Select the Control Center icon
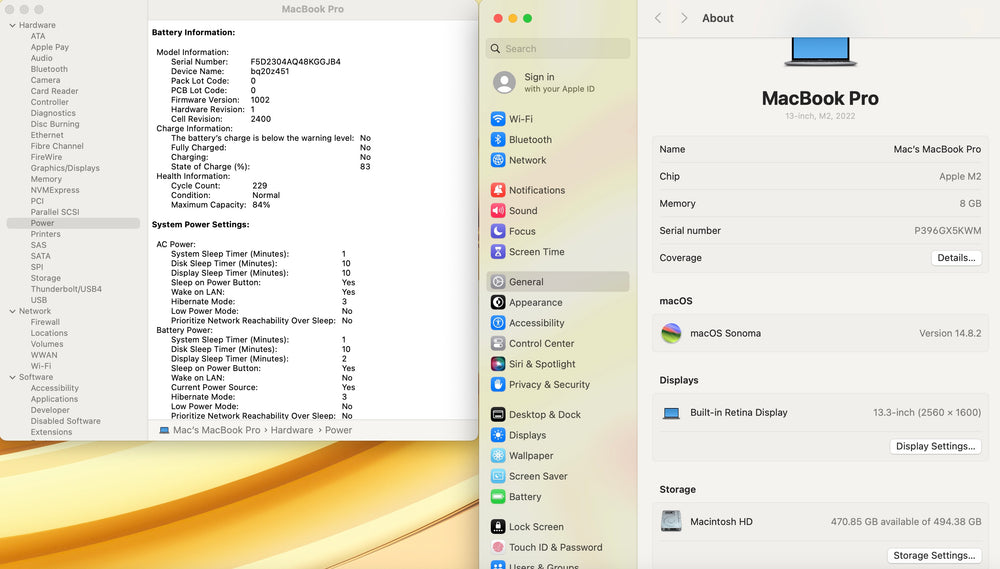The width and height of the screenshot is (1000, 569). (498, 344)
